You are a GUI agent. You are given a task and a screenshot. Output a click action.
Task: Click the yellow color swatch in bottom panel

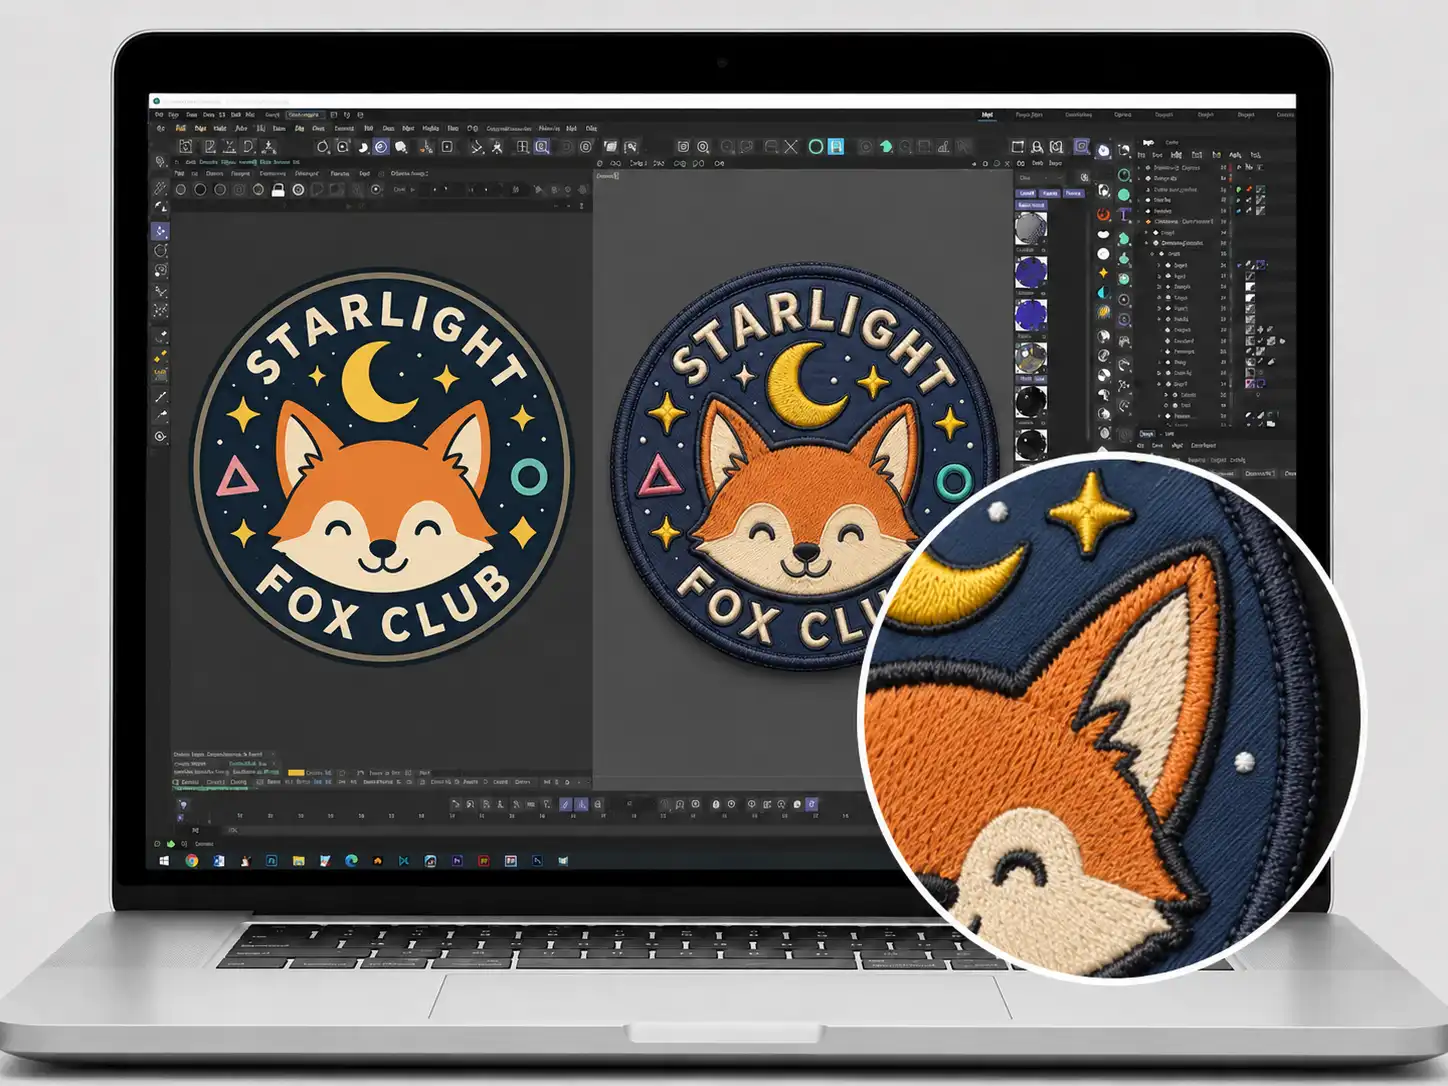tap(296, 772)
